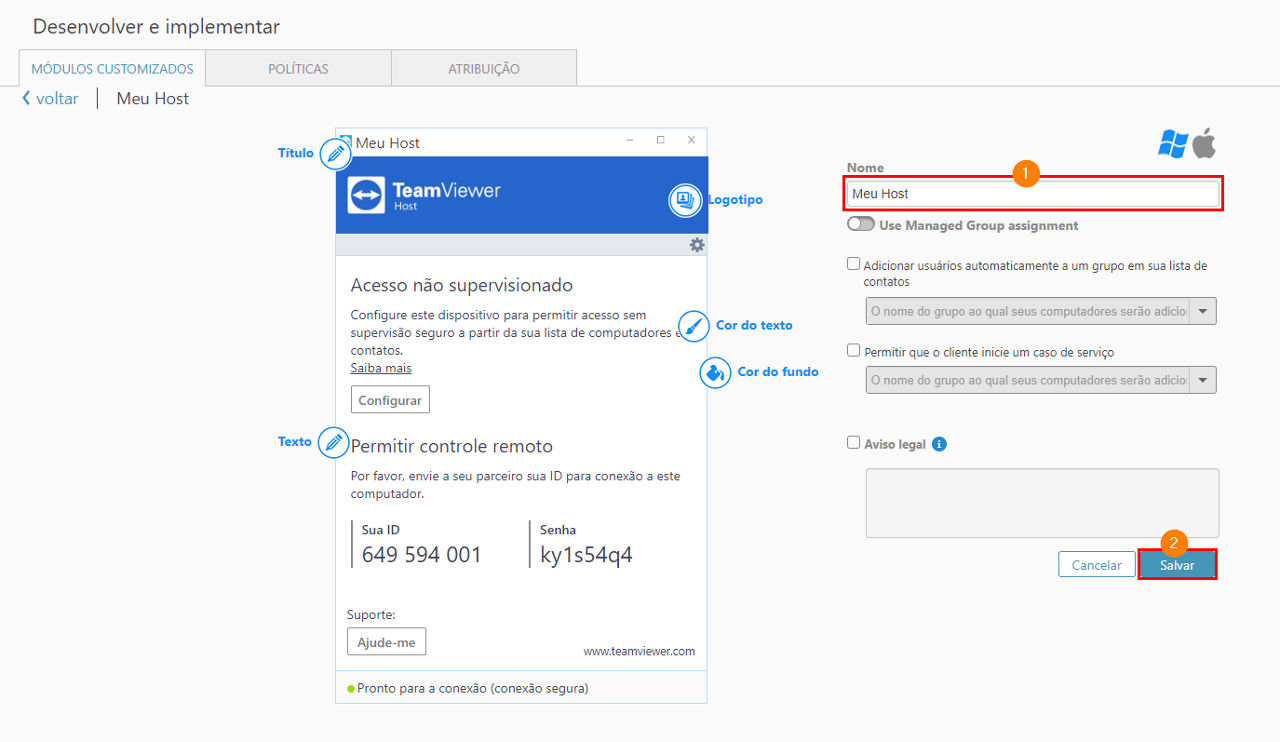Click the gear settings icon in preview
This screenshot has width=1280, height=742.
(697, 245)
